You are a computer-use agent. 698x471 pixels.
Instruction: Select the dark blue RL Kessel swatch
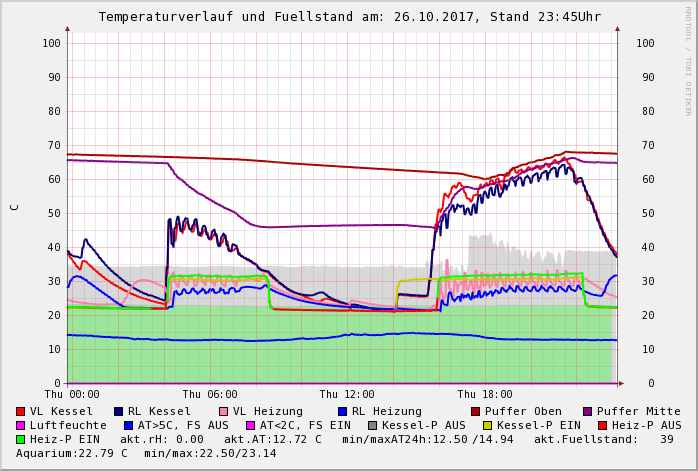coord(118,411)
